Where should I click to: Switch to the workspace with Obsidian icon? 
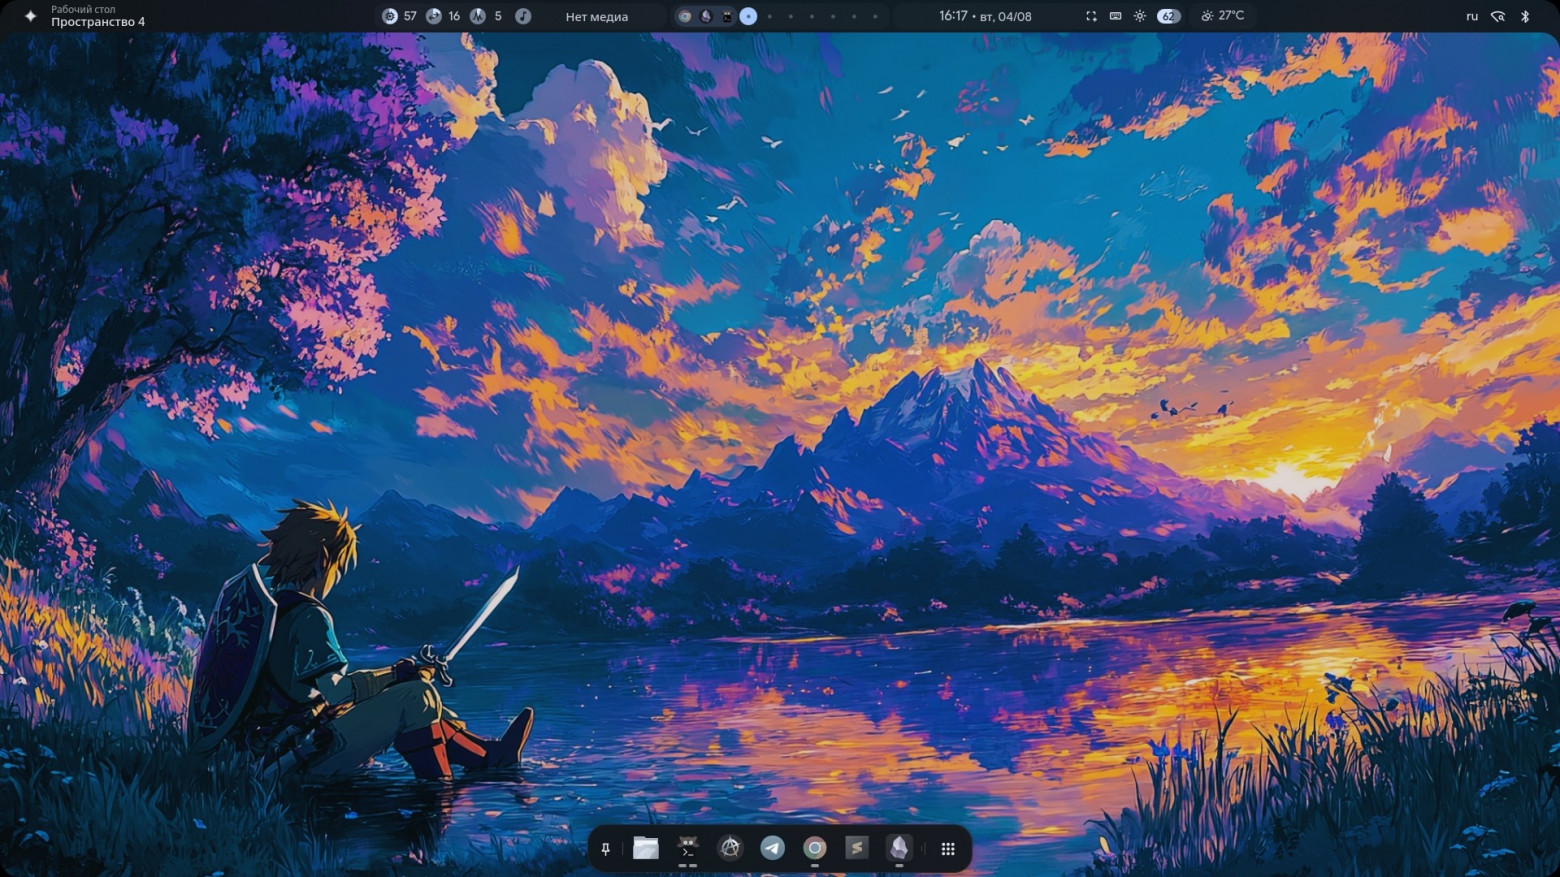click(706, 16)
